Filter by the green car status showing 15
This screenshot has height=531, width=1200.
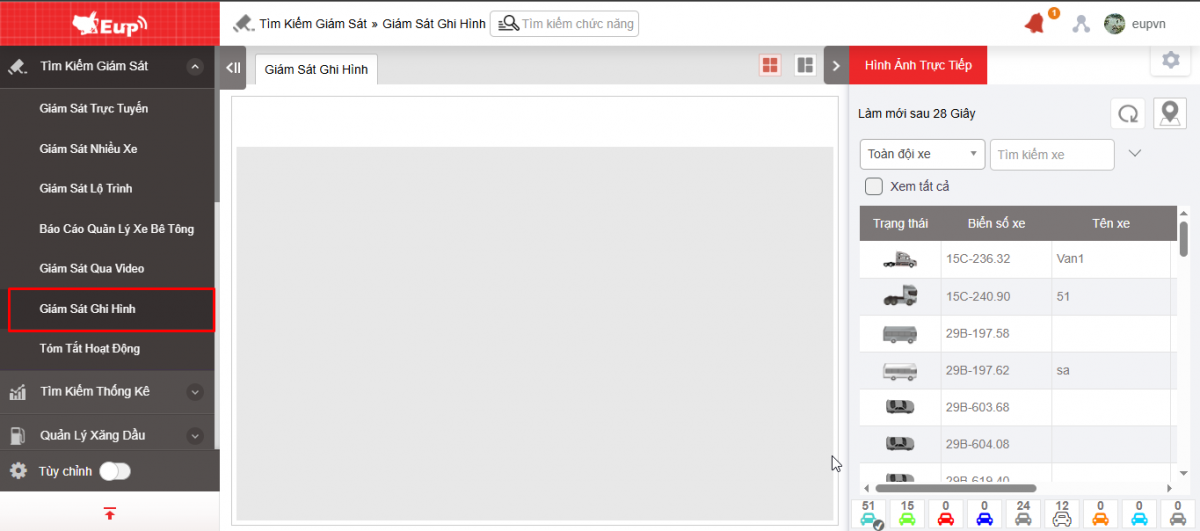click(906, 514)
